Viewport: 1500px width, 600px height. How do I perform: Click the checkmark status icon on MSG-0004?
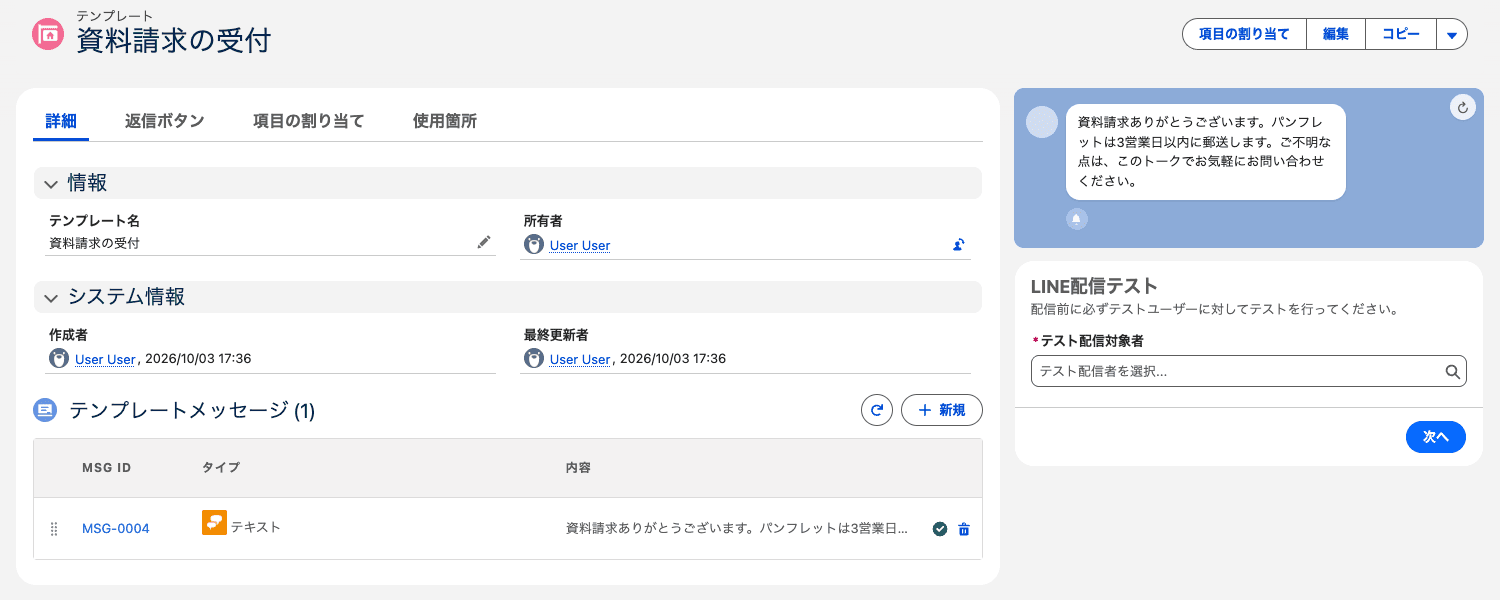[x=939, y=529]
